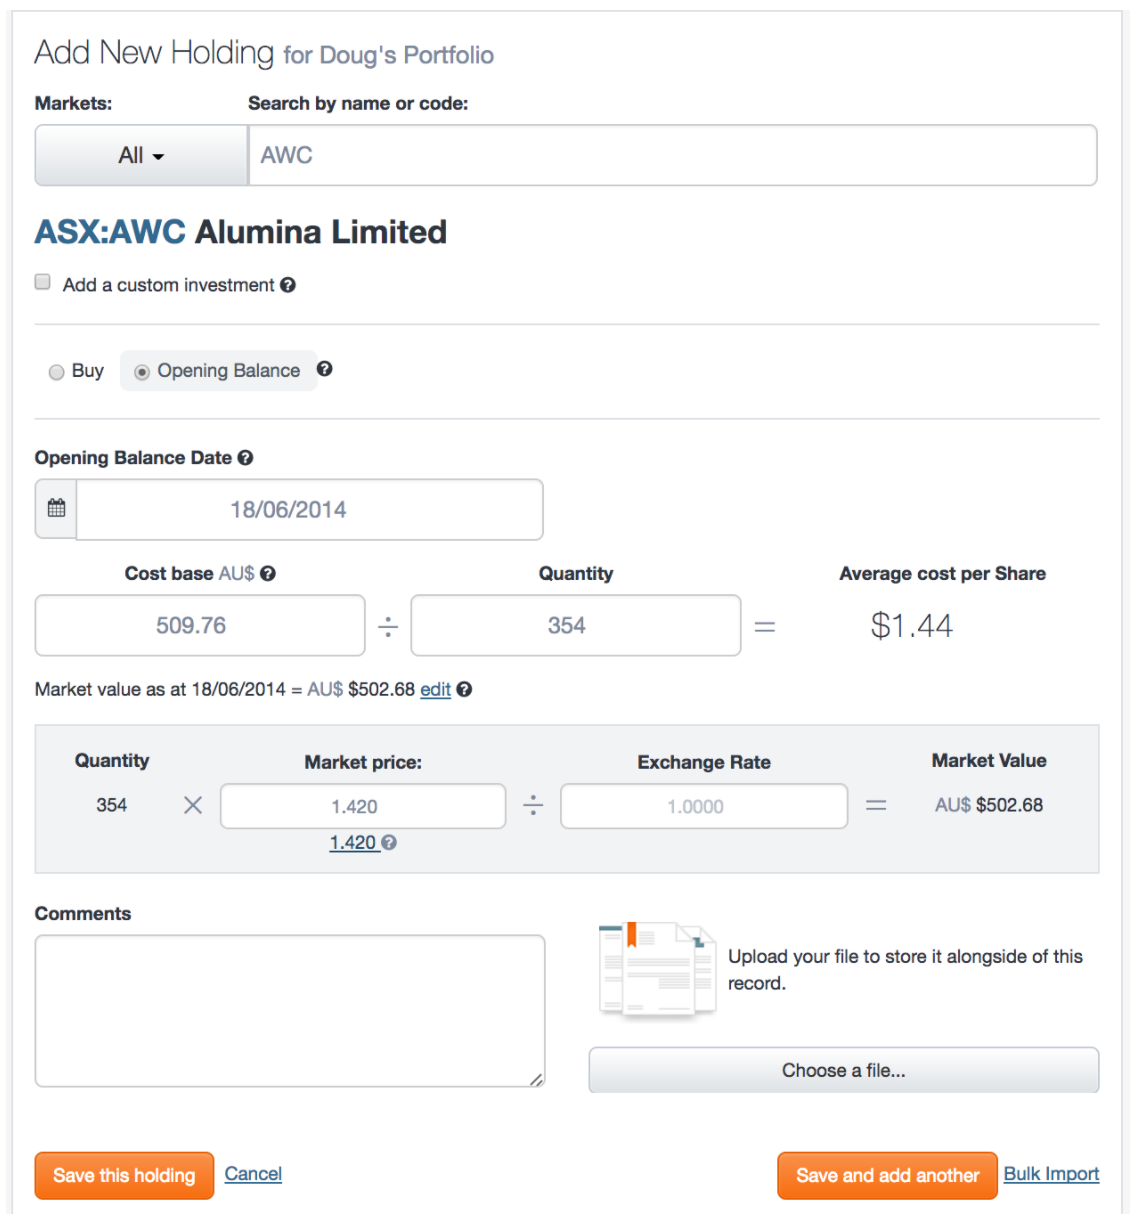Click the help icon beside Add a custom investment
Screen dimensions: 1134x1226
[x=289, y=285]
